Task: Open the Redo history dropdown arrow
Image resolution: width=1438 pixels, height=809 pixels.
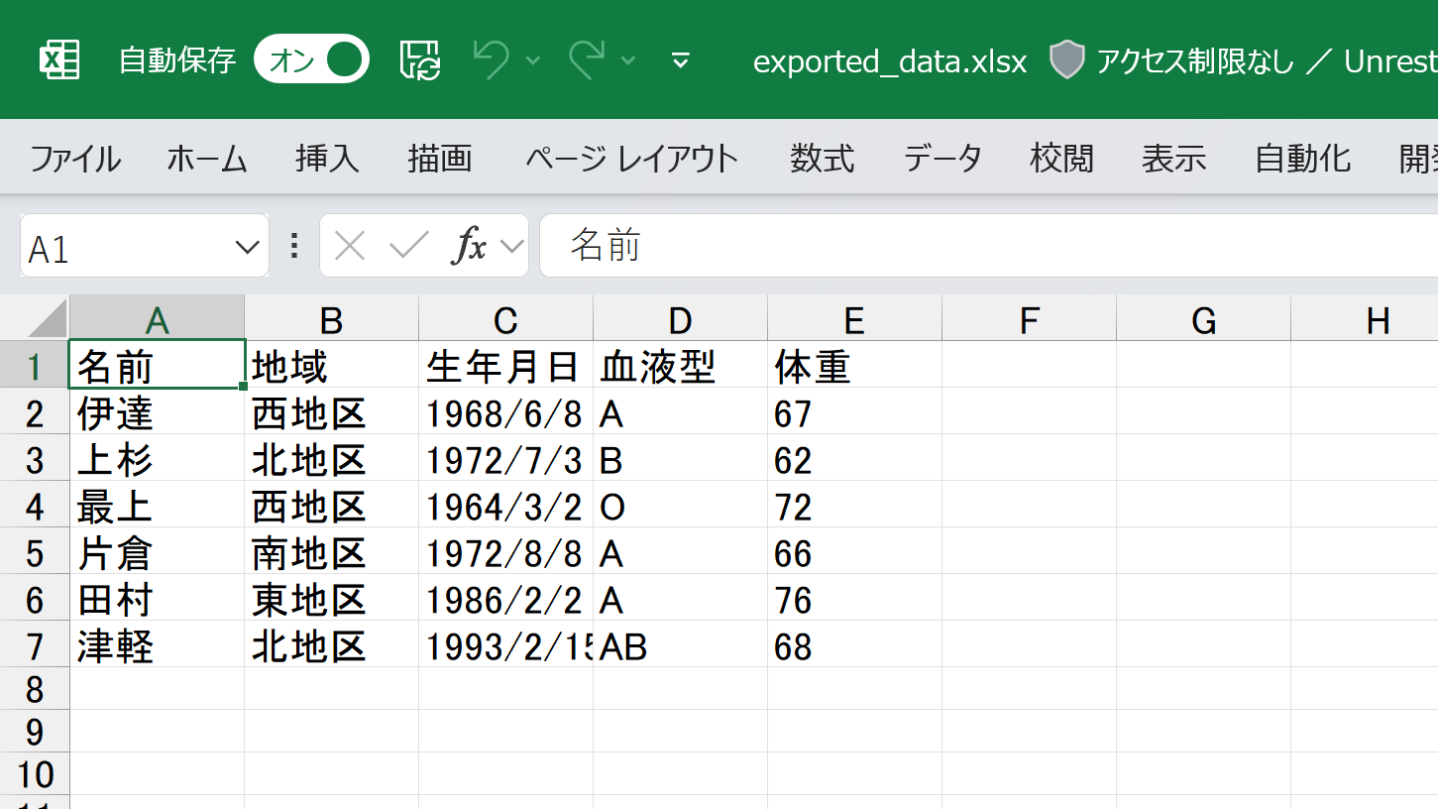Action: coord(628,61)
